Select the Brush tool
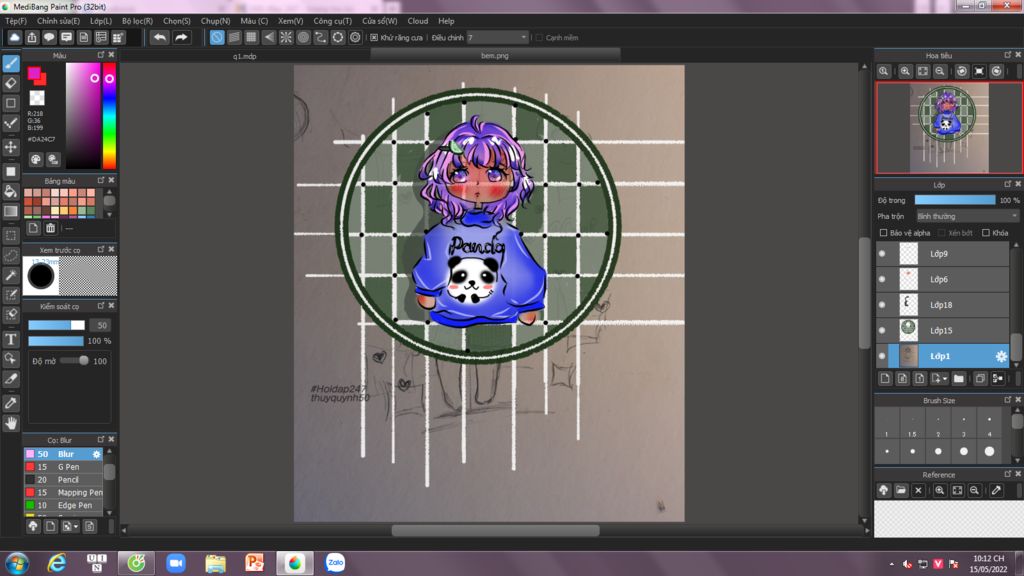 click(11, 63)
